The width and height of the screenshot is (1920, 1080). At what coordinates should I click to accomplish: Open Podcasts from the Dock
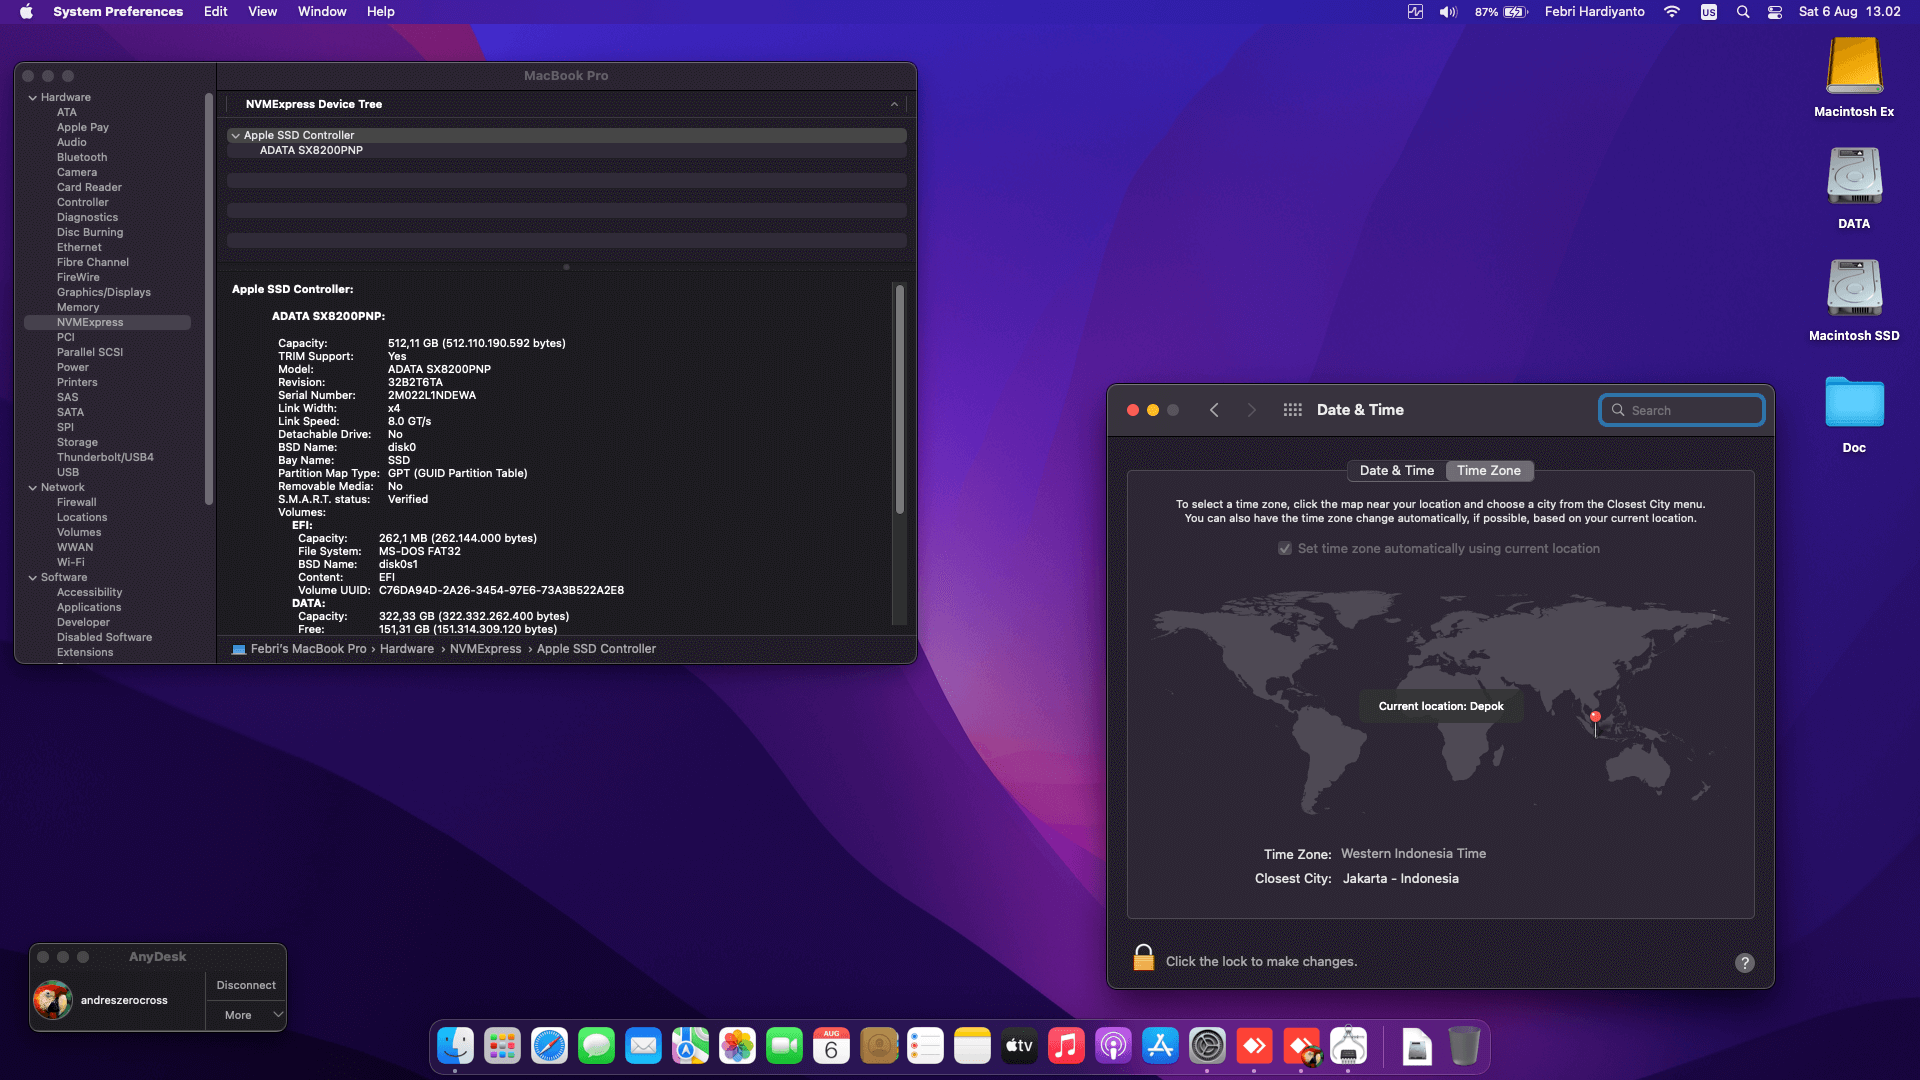coord(1113,1047)
